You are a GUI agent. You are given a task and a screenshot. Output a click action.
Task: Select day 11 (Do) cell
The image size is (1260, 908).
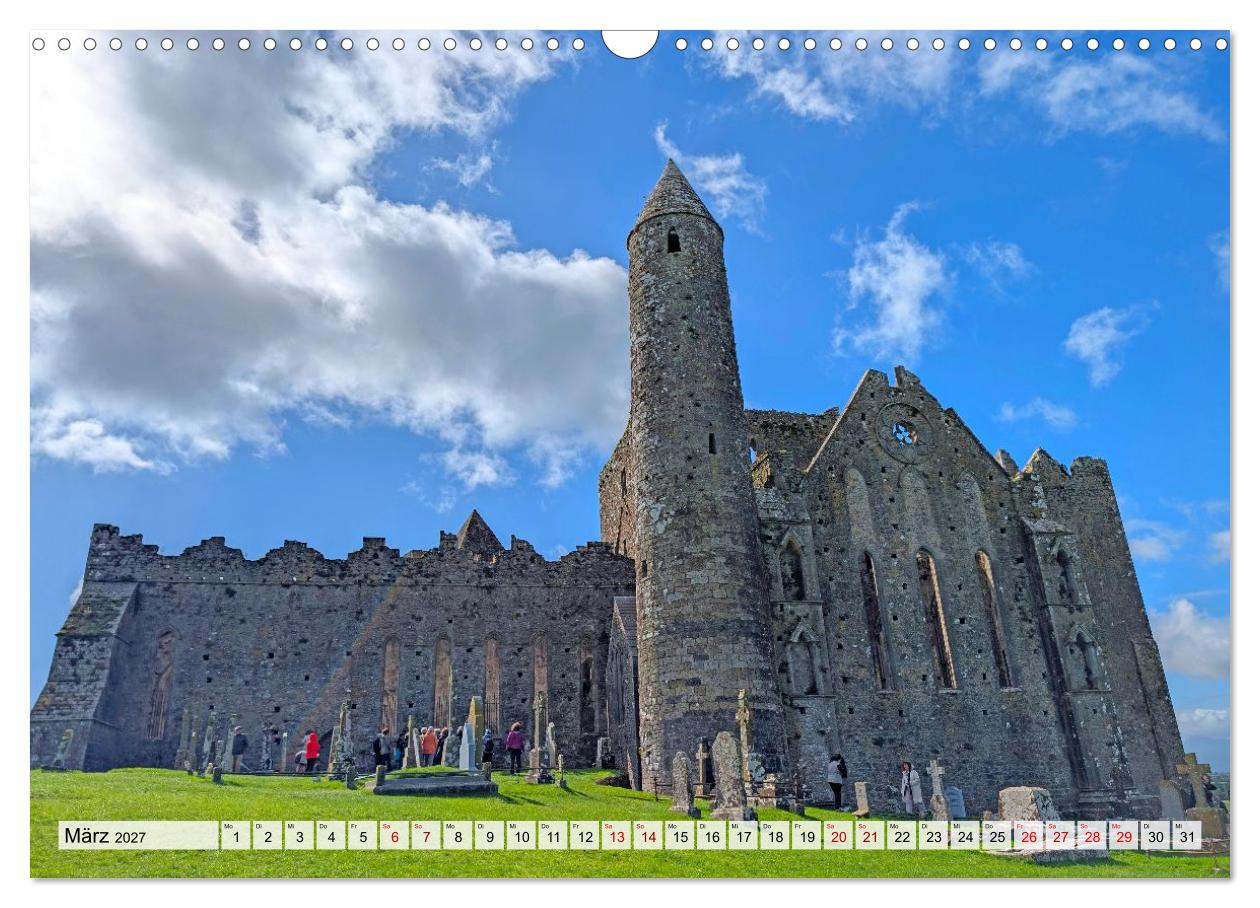(553, 836)
